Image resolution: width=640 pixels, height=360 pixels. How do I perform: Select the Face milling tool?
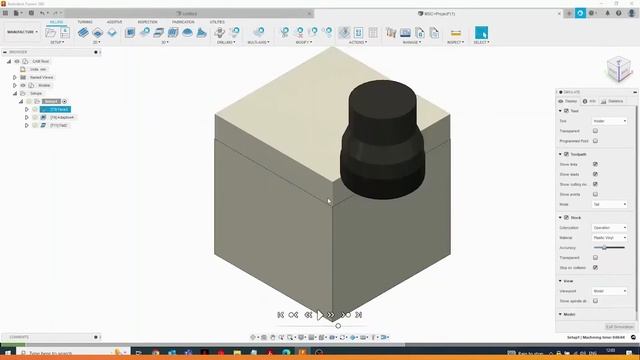[112, 32]
